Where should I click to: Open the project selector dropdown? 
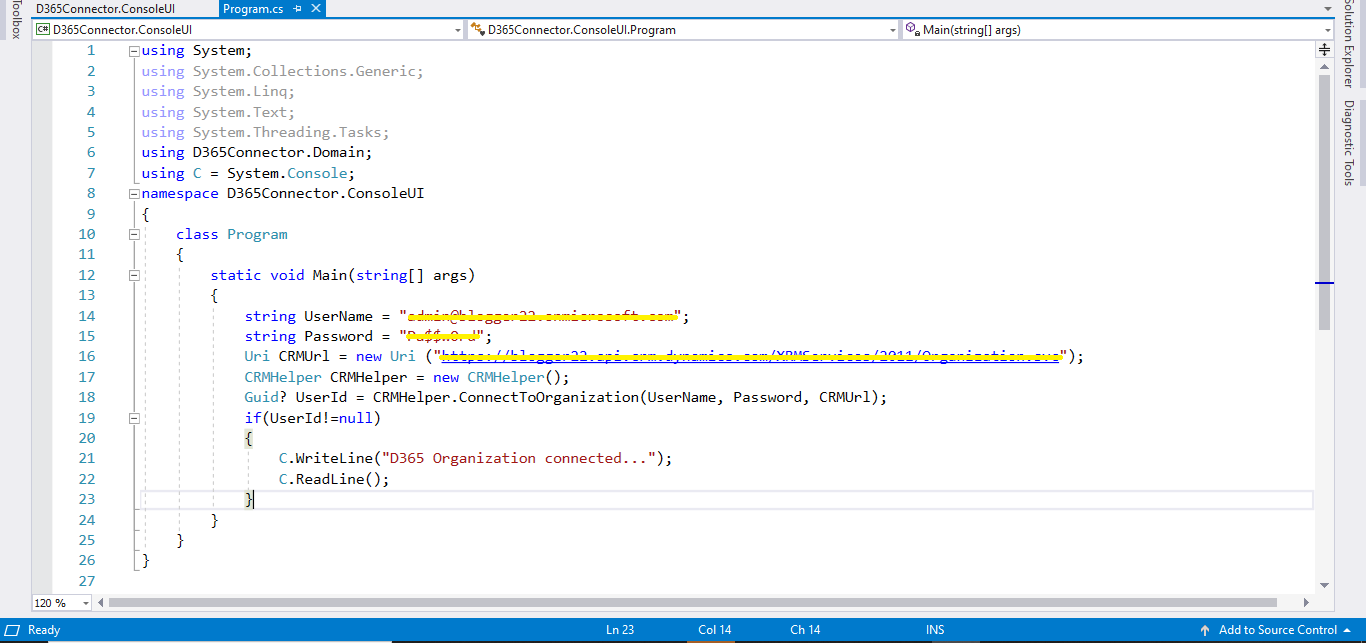click(x=458, y=29)
